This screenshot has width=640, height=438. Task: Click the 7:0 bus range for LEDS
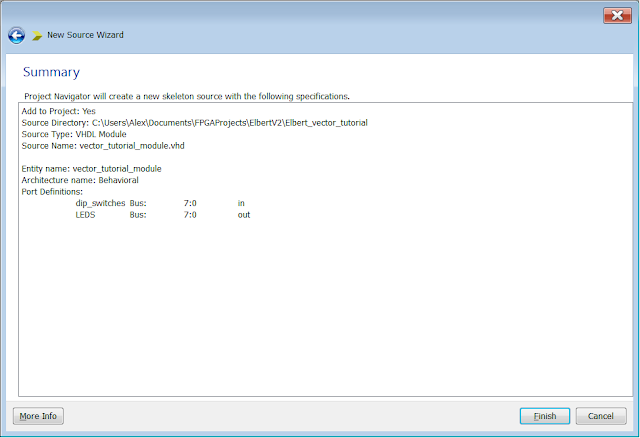click(190, 215)
